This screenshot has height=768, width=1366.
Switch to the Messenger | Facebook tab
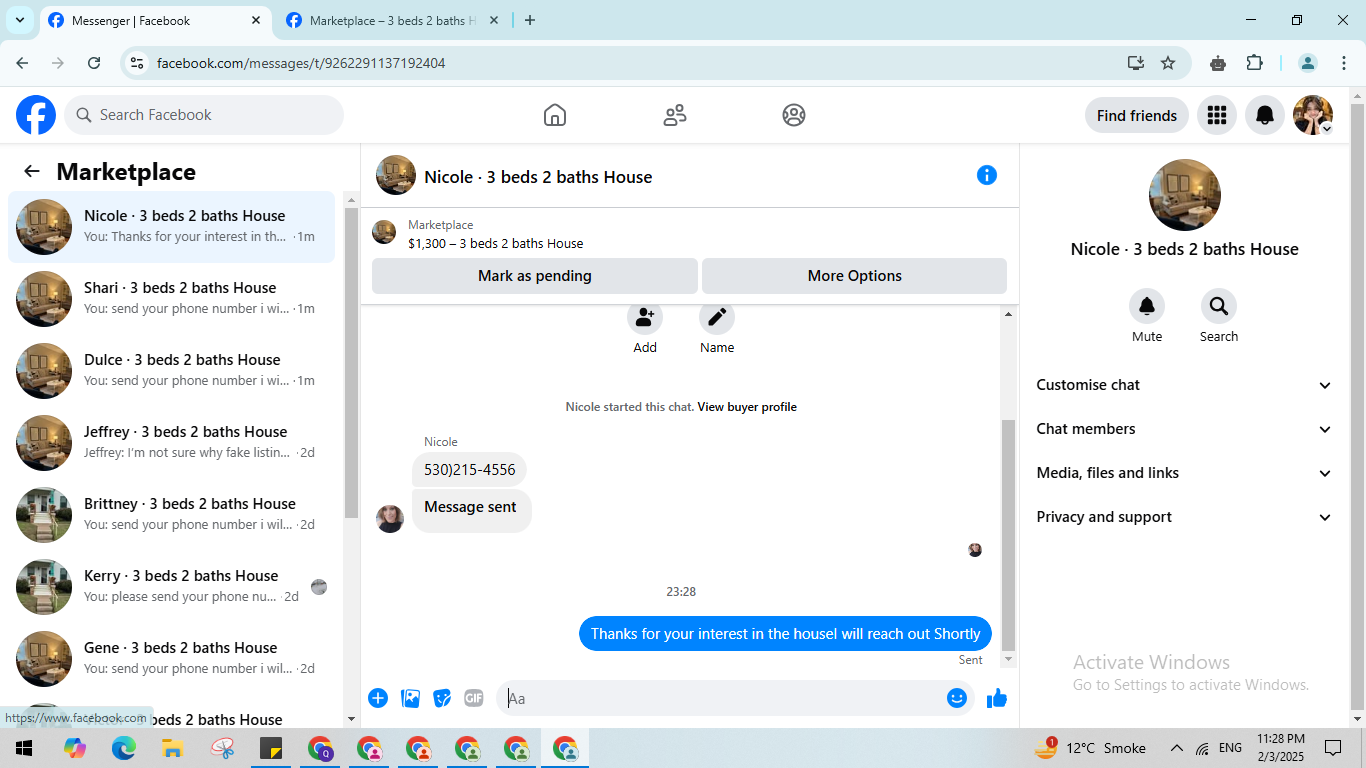(x=155, y=21)
